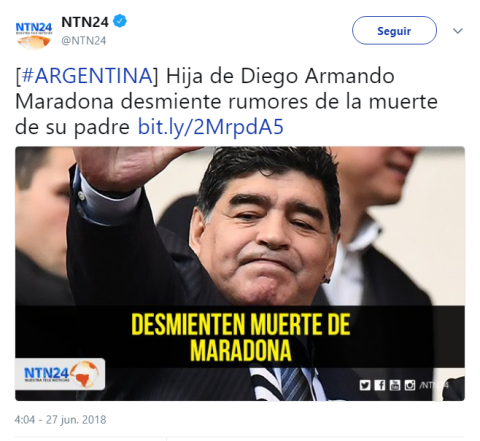480x441 pixels.
Task: Click the tweet text about Maradona's daughter
Action: (226, 102)
